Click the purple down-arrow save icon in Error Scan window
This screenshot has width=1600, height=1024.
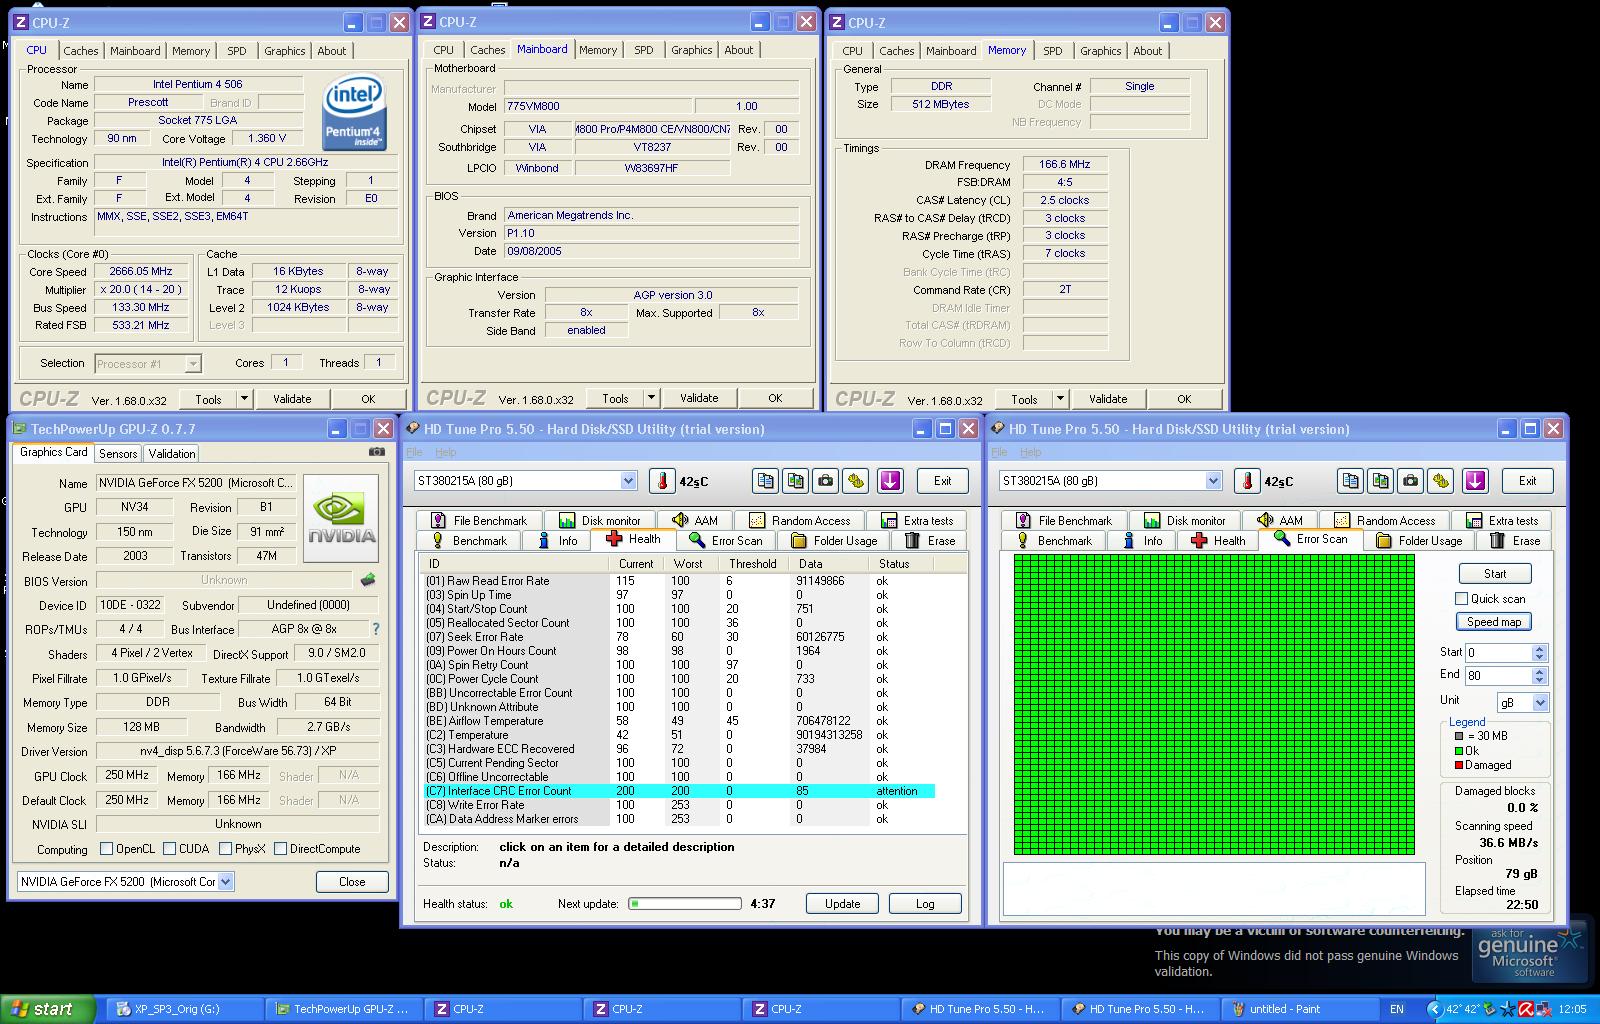point(1475,481)
